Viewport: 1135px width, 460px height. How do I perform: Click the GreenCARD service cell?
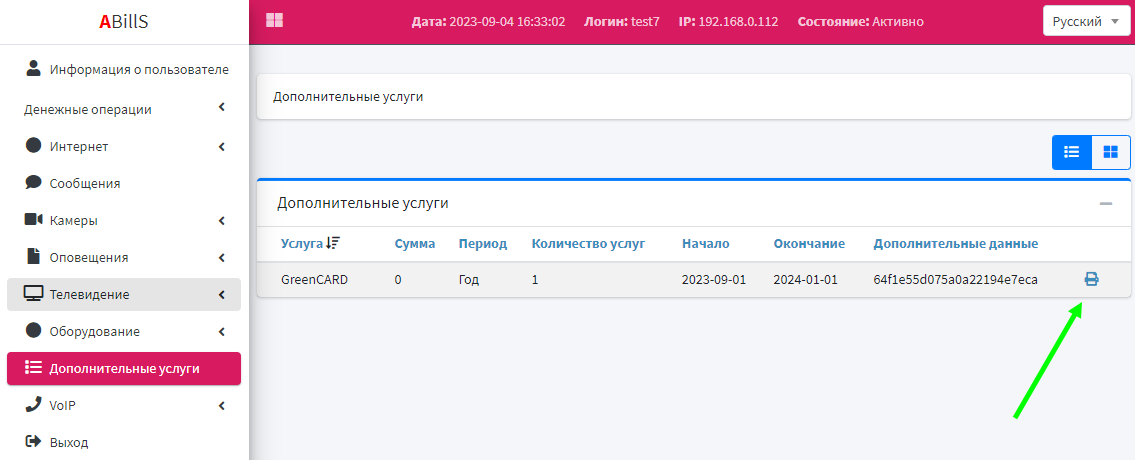[315, 279]
